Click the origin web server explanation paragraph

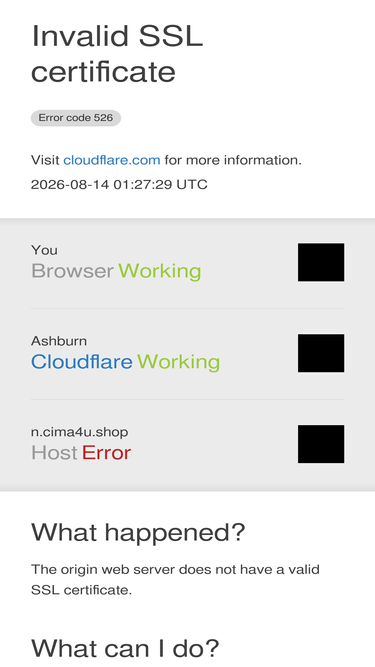click(x=175, y=579)
